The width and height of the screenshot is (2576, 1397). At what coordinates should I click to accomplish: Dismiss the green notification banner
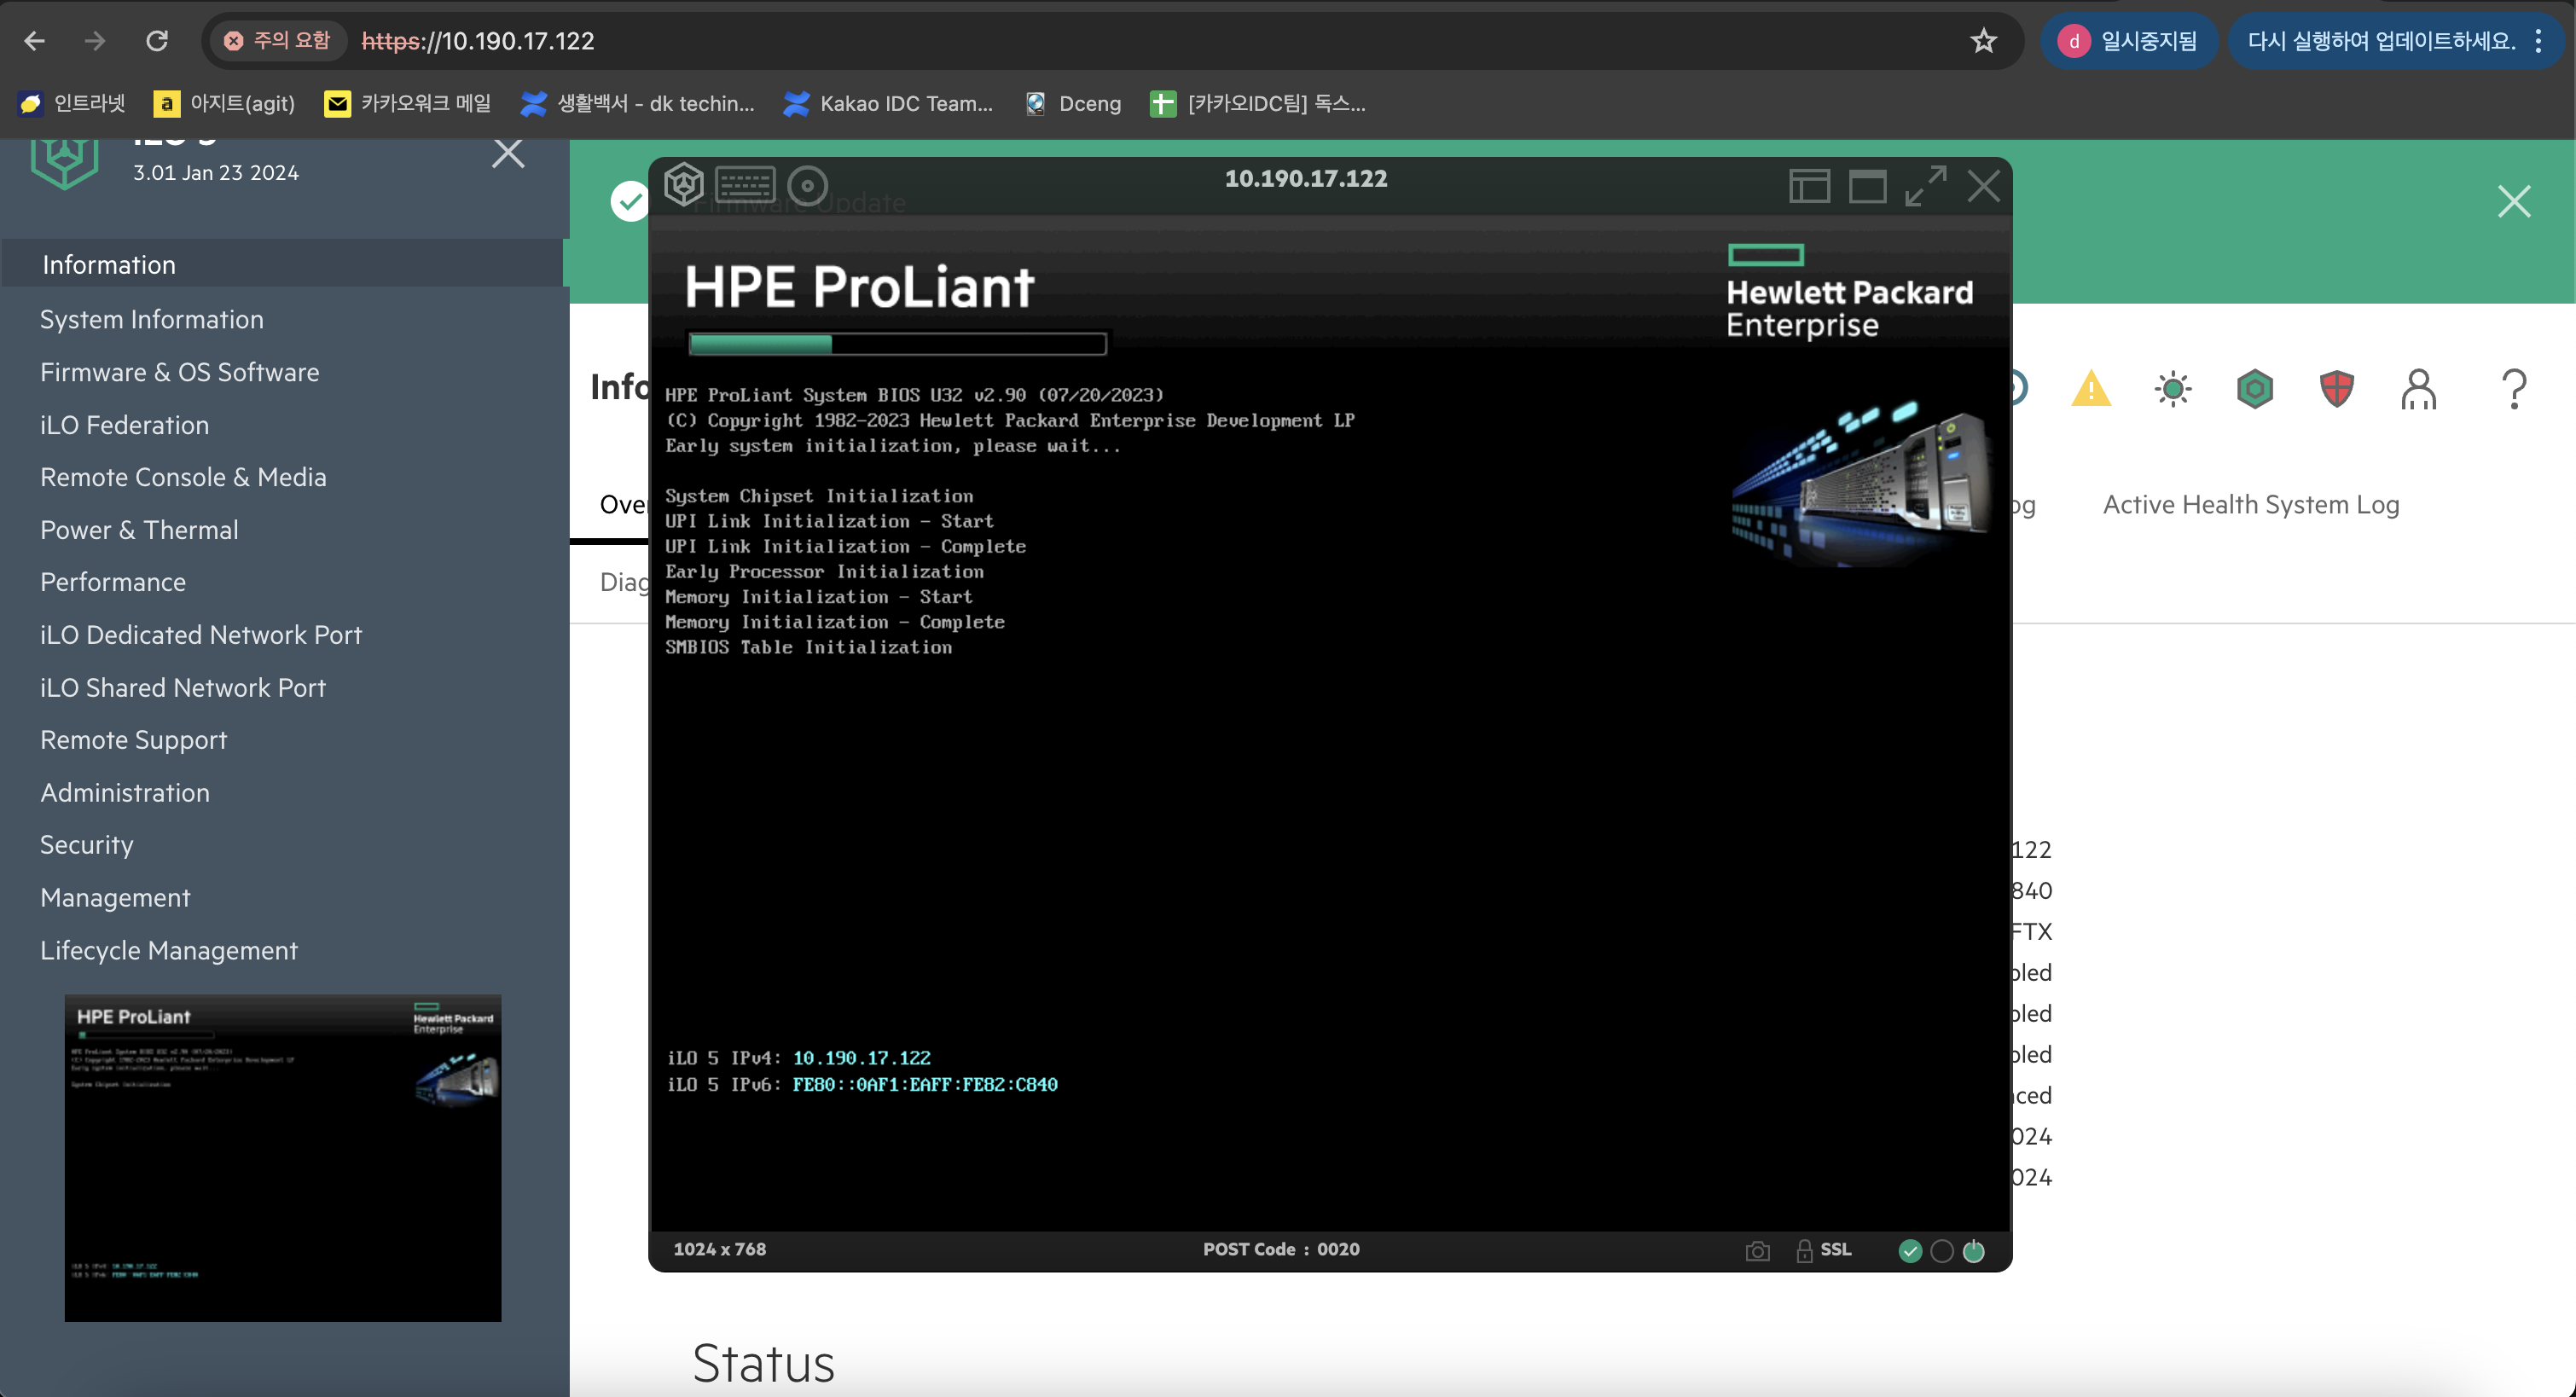[2514, 202]
